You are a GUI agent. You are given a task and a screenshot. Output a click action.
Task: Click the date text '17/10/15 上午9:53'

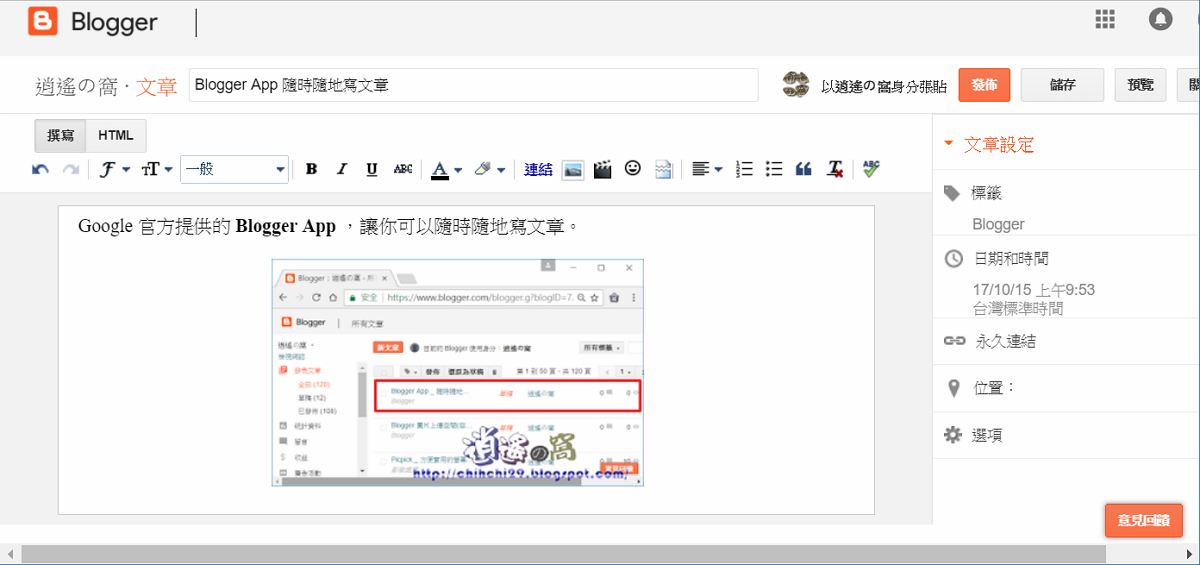click(x=1034, y=290)
